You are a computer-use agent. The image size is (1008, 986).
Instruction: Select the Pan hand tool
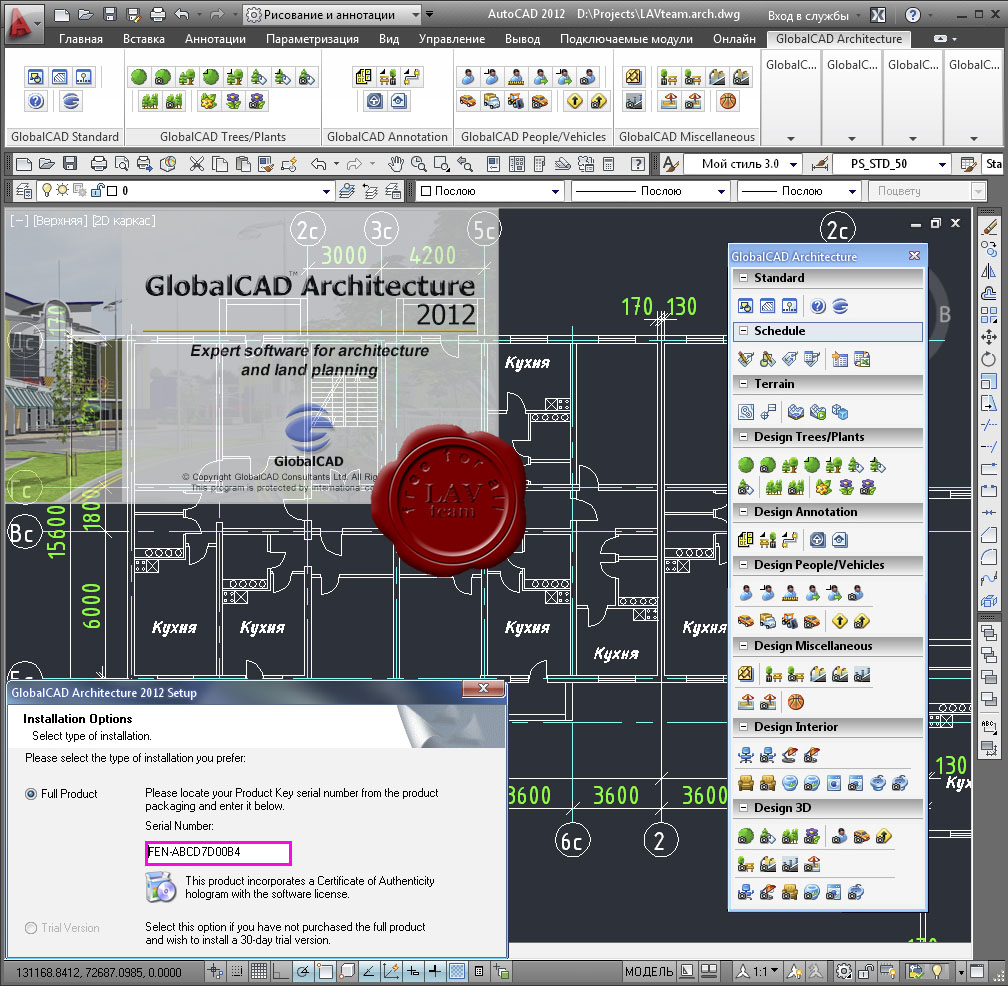pos(395,164)
